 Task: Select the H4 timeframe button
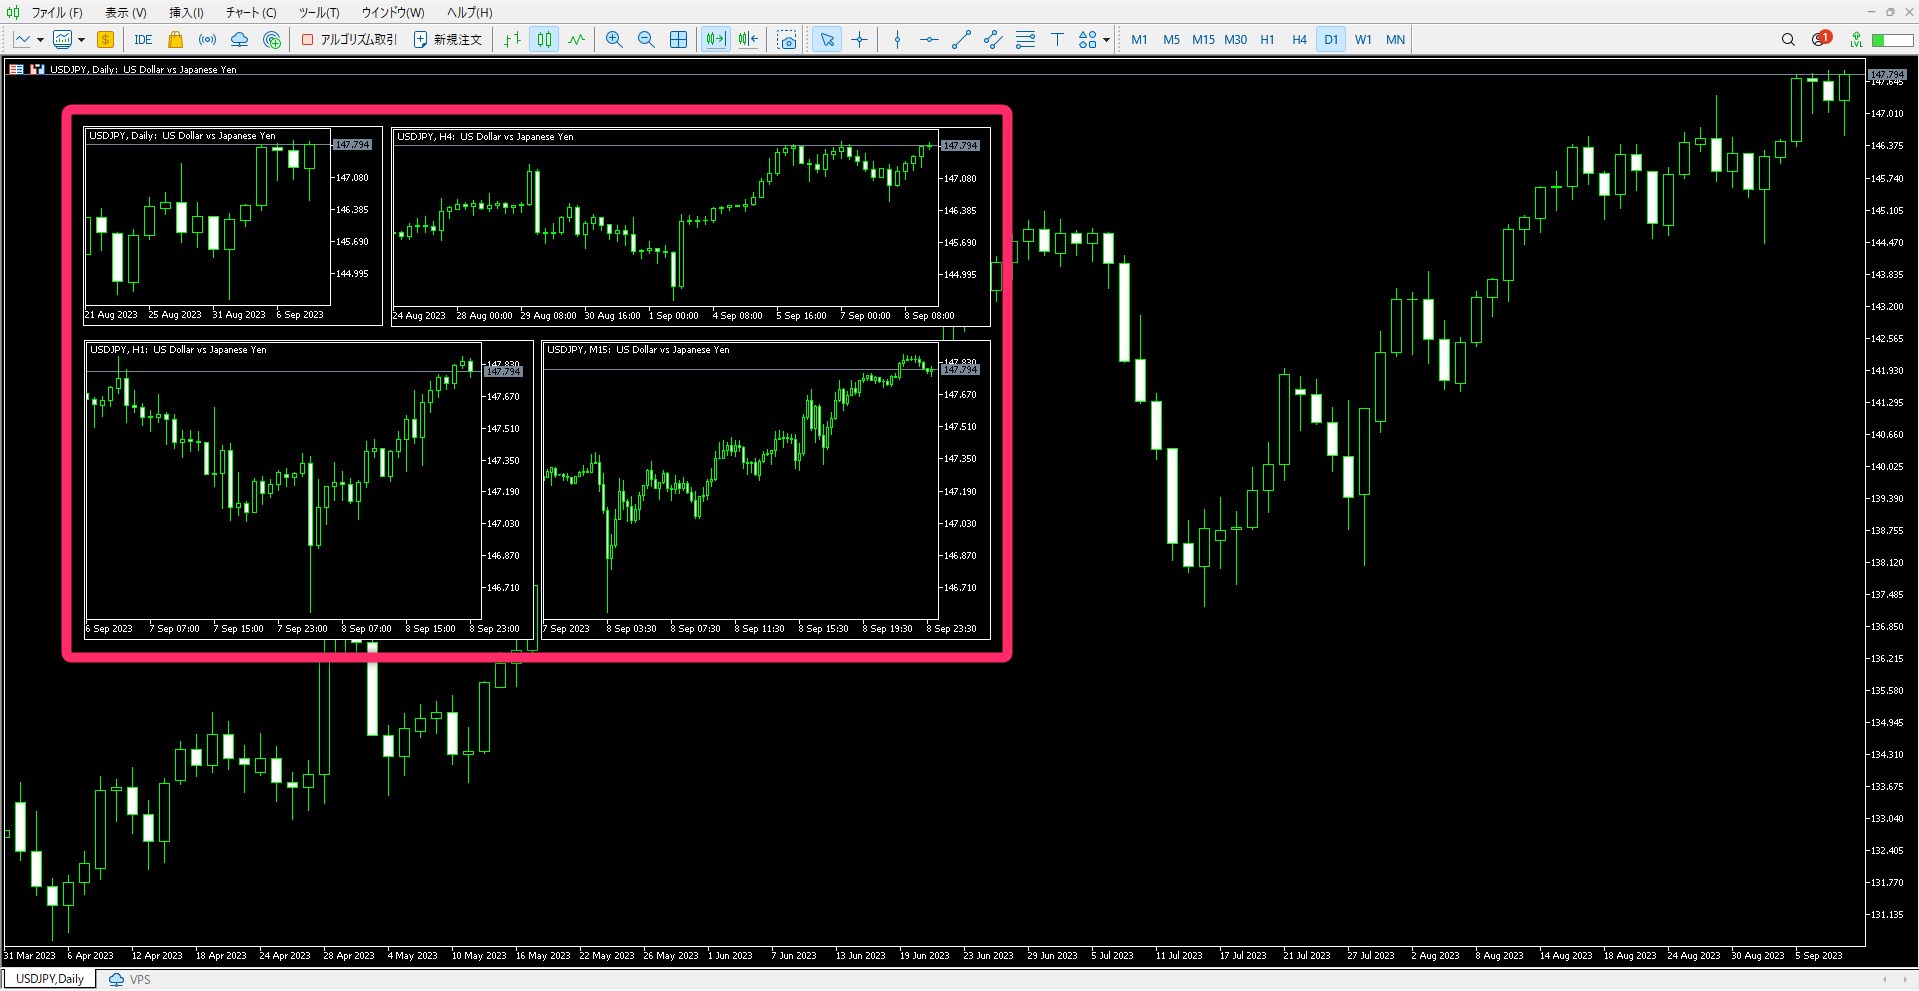(1299, 40)
